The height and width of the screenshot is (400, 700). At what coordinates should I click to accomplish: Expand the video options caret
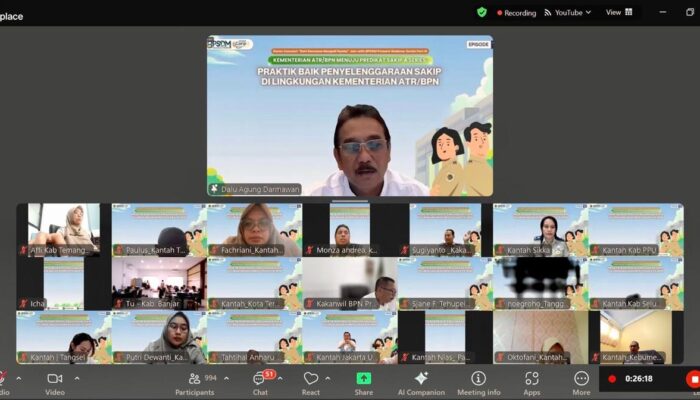(77, 379)
